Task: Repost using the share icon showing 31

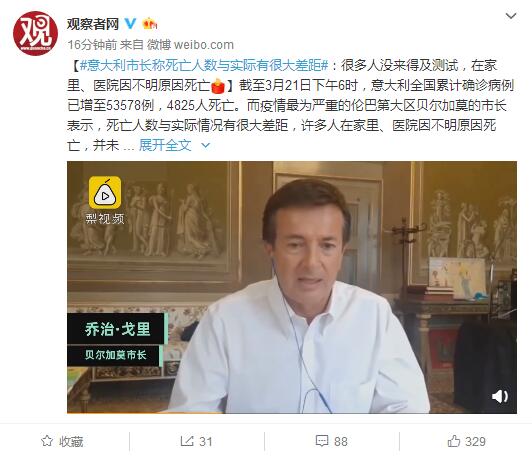Action: (x=196, y=441)
